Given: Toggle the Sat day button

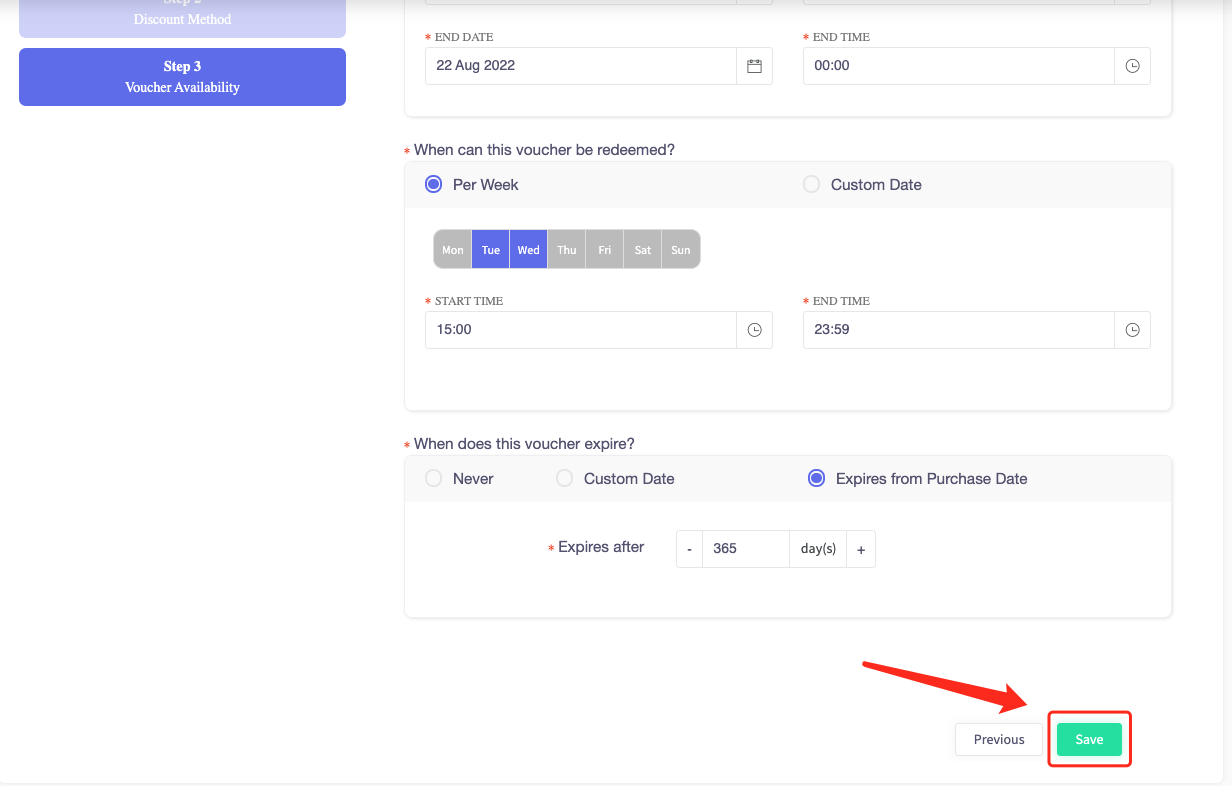Looking at the screenshot, I should [x=643, y=249].
